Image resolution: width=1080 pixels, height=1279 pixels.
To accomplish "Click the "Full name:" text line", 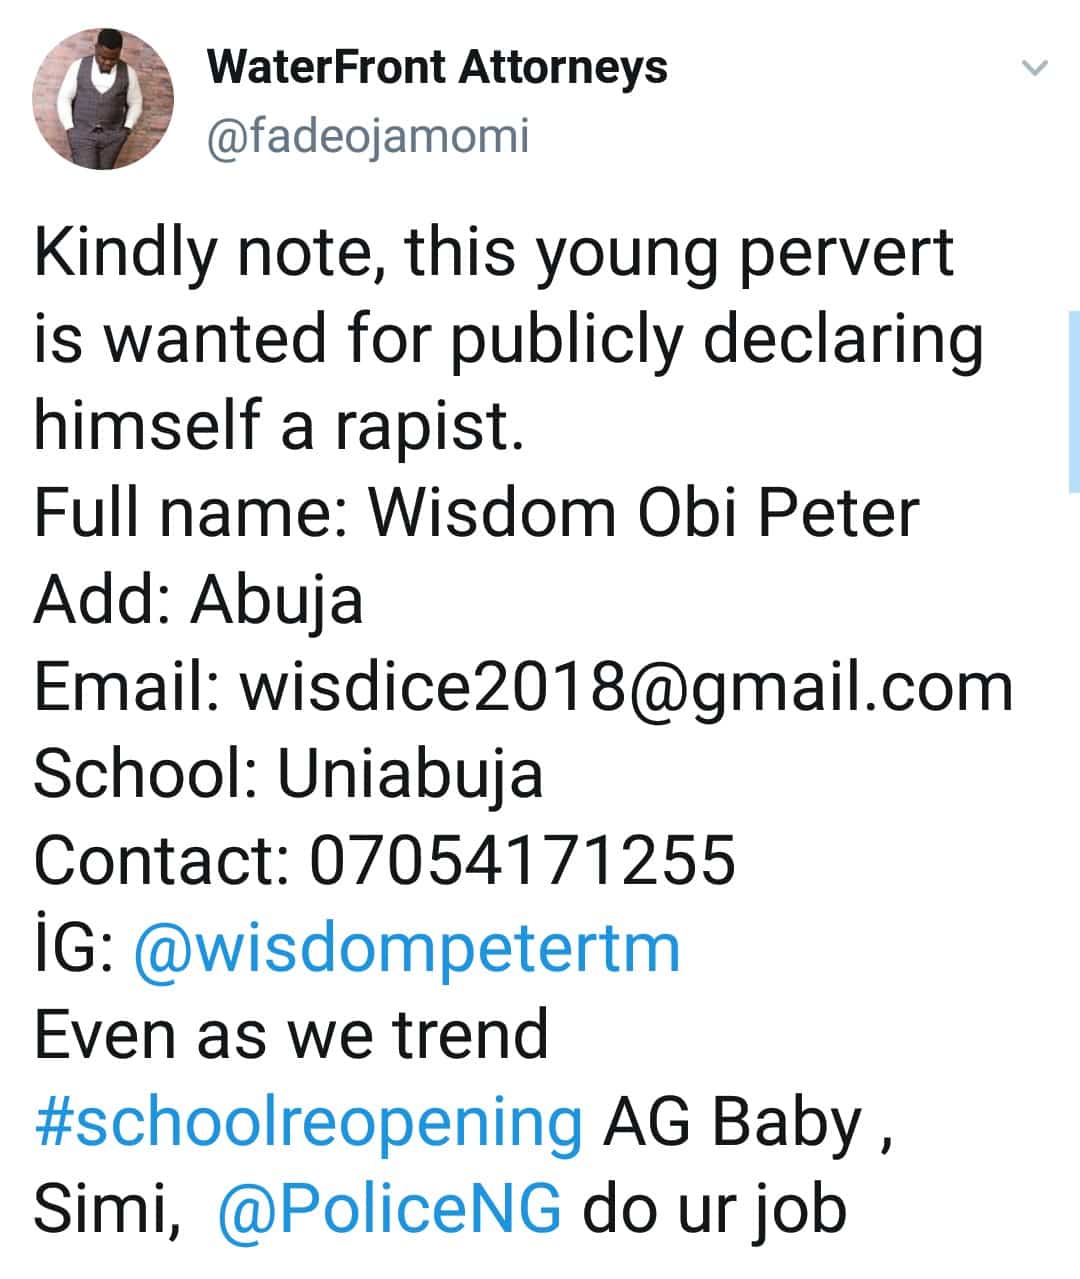I will [x=476, y=514].
